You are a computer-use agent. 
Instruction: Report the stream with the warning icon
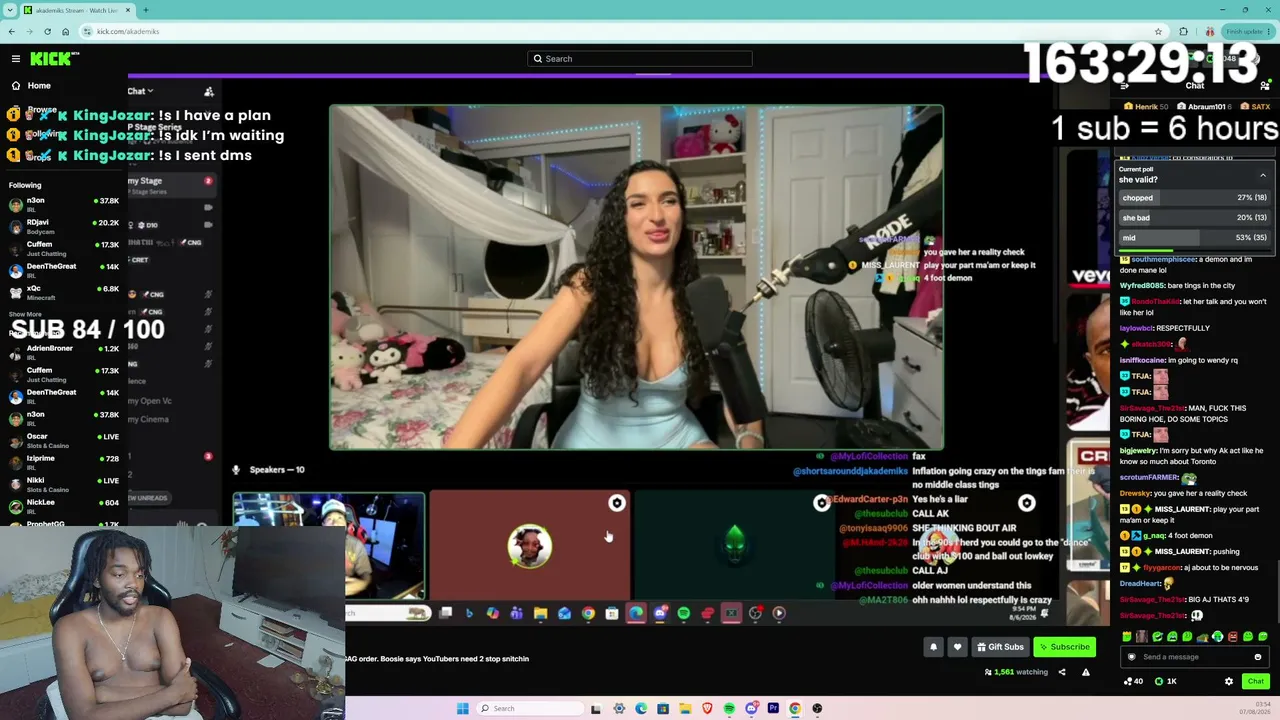(1085, 672)
